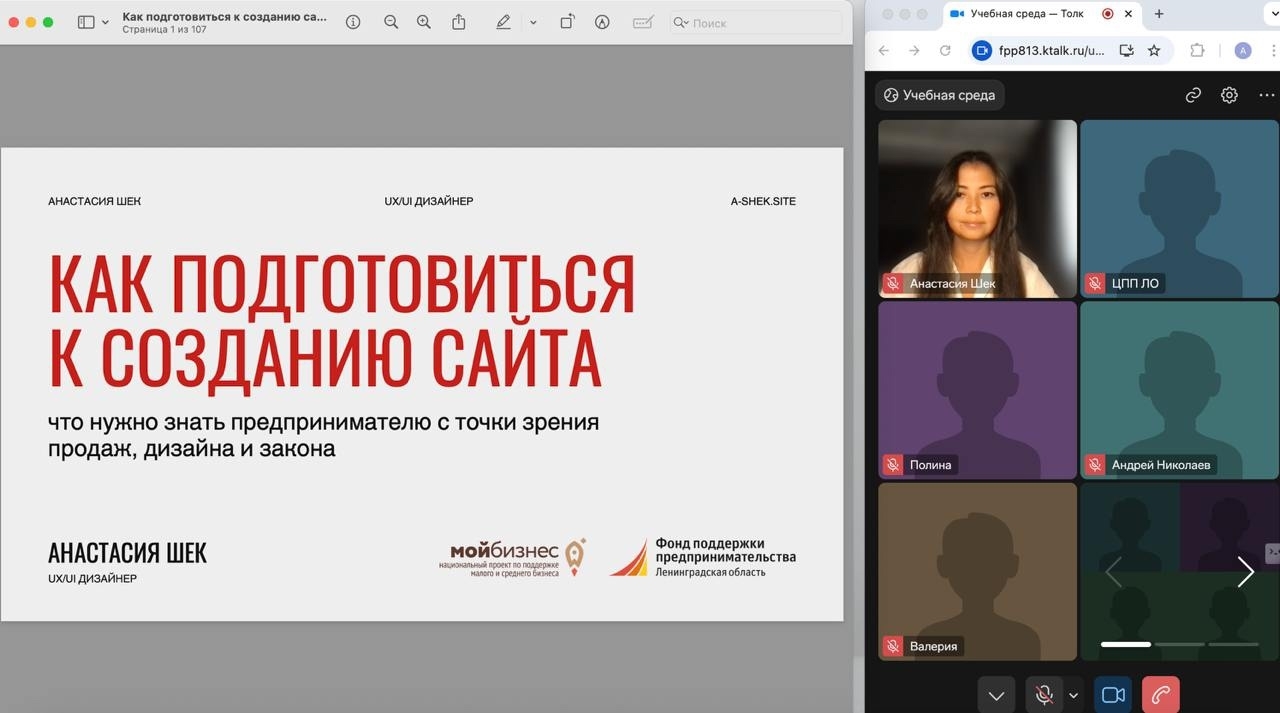This screenshot has height=713, width=1280.
Task: Open a new browser tab
Action: pyautogui.click(x=1159, y=14)
